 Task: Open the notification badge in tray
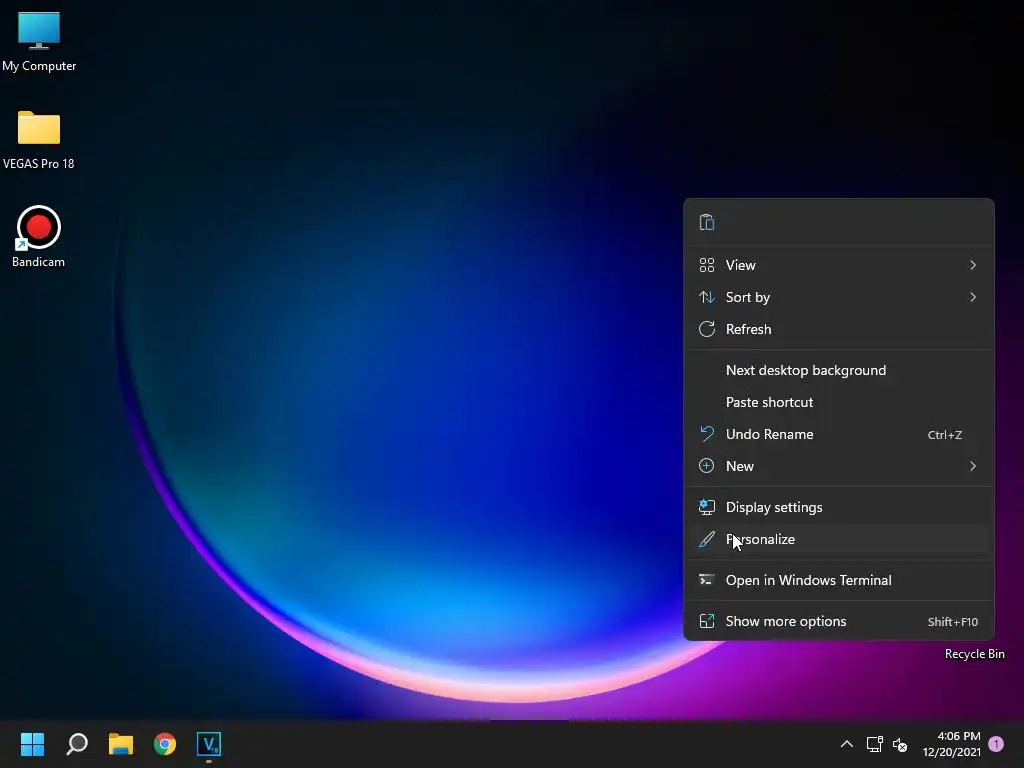tap(996, 744)
